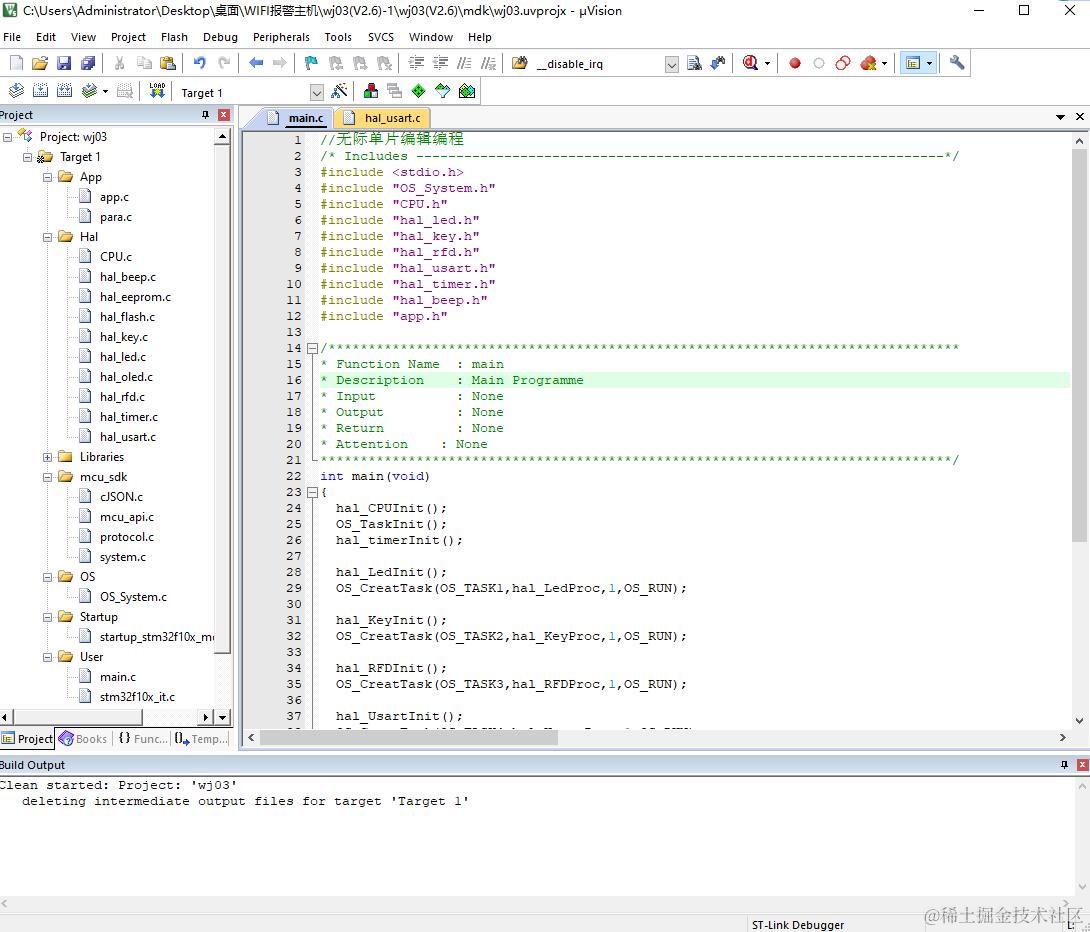Open the __disable_irq find dropdown
Viewport: 1090px width, 932px height.
point(671,64)
